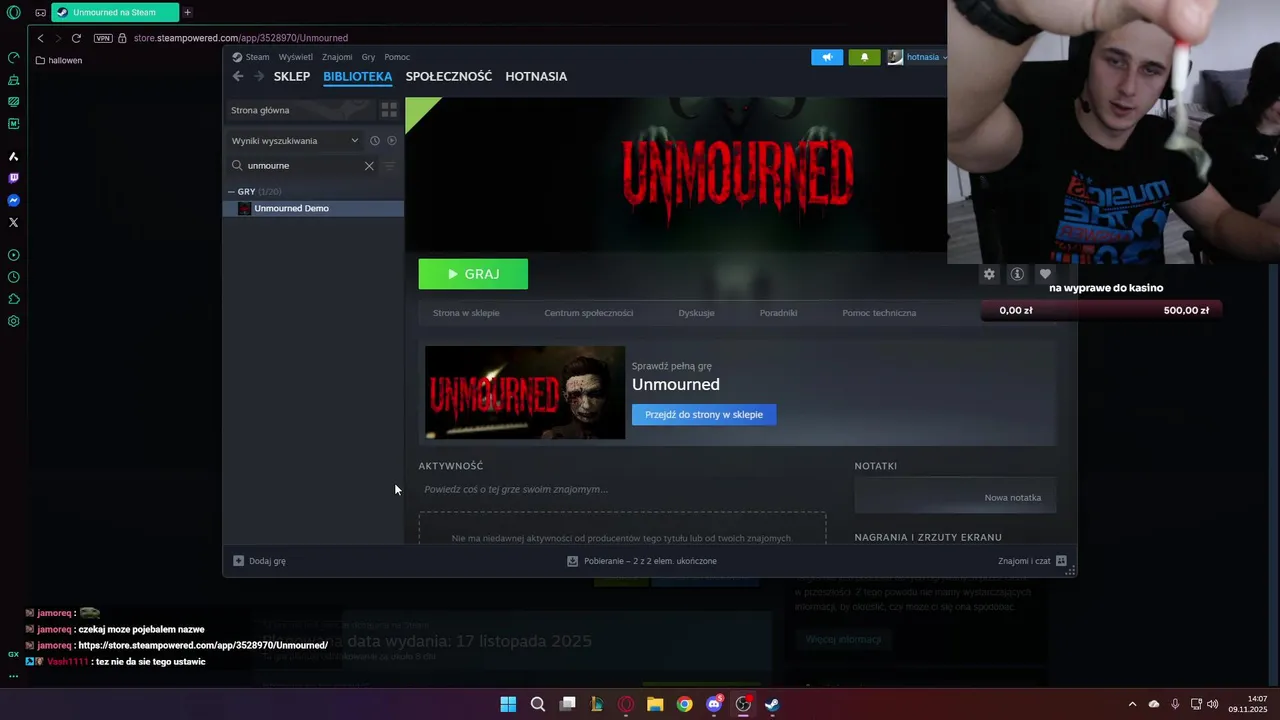Open Windows Start menu
The height and width of the screenshot is (720, 1280).
508,704
